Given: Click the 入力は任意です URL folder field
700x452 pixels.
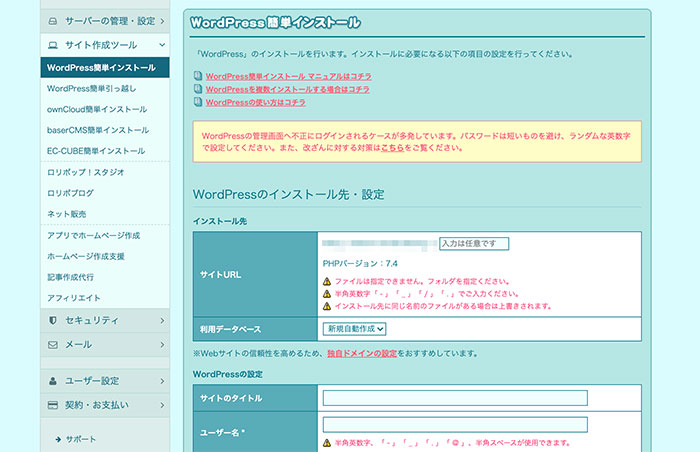Looking at the screenshot, I should [x=474, y=243].
